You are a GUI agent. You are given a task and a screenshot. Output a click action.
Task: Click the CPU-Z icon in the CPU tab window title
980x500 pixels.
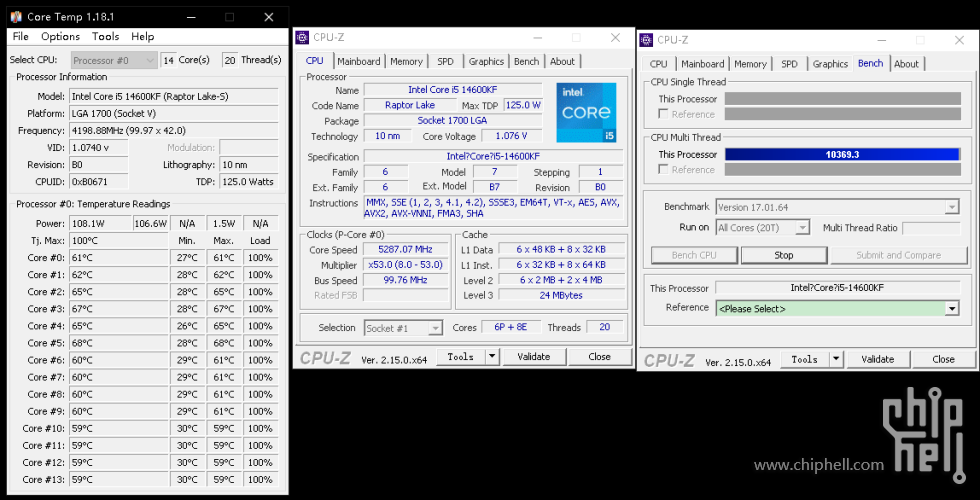[x=302, y=38]
